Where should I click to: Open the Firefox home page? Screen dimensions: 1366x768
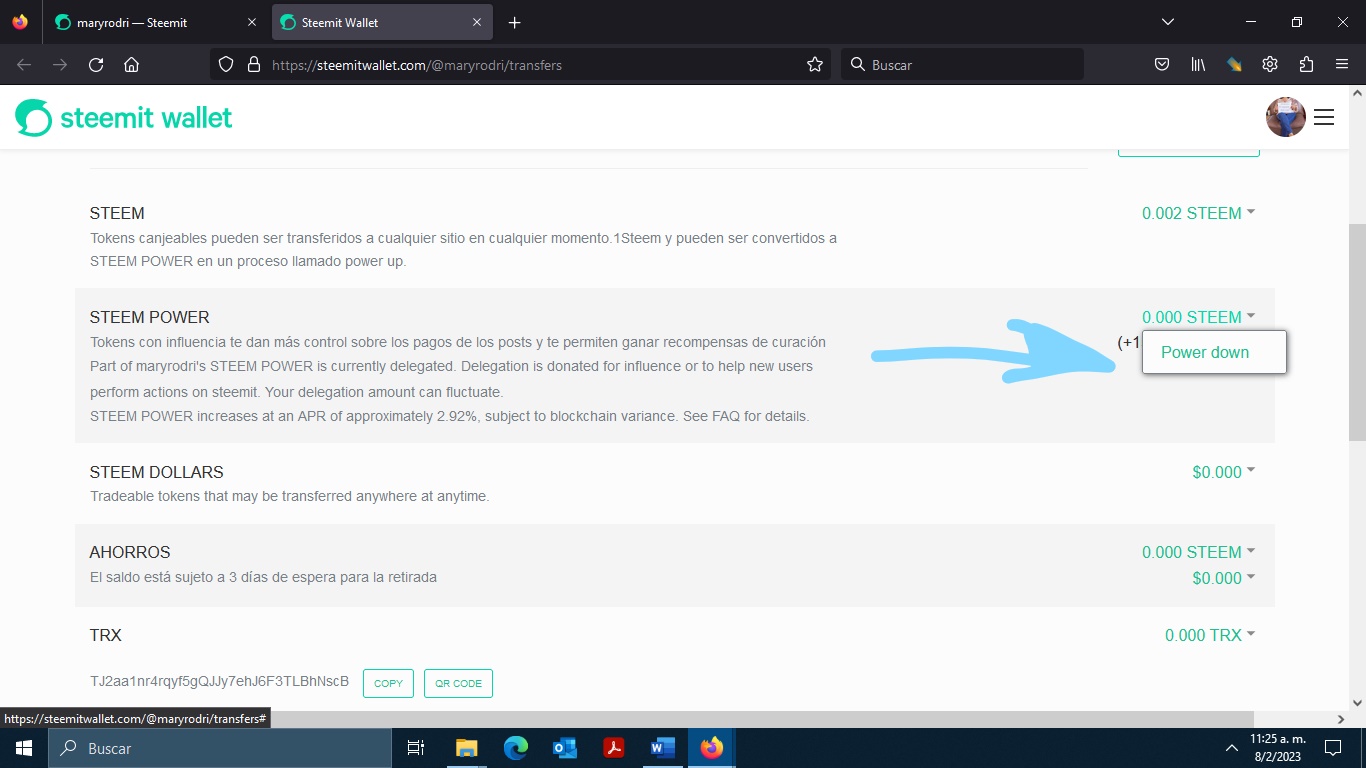pos(131,64)
